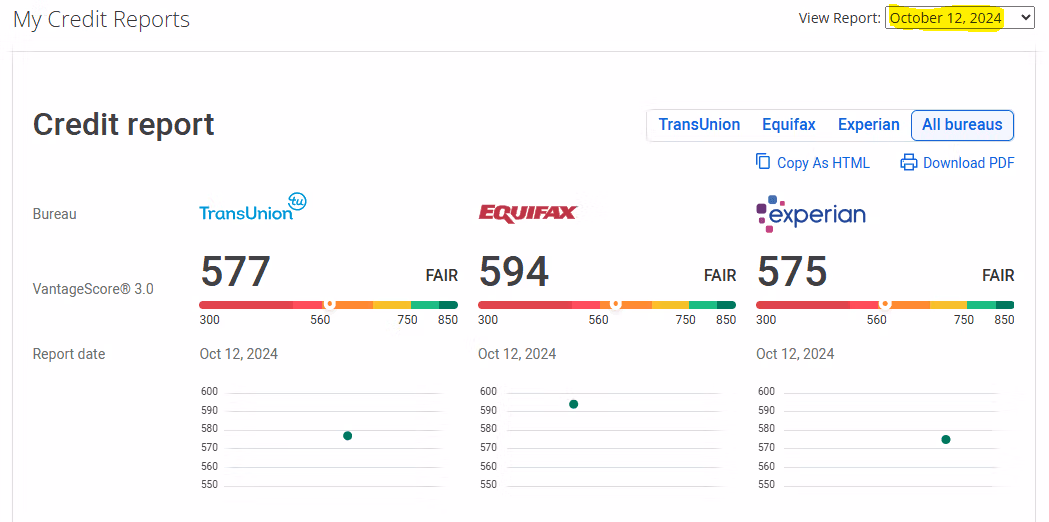Click the Equifax logo
The height and width of the screenshot is (522, 1049).
click(527, 213)
